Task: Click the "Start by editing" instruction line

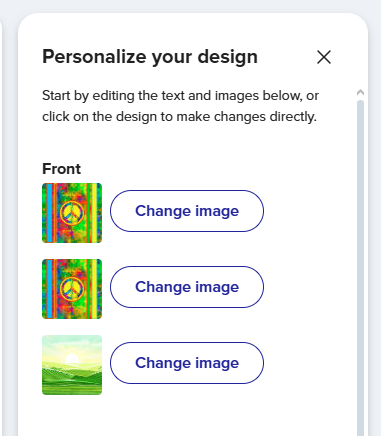Action: (x=180, y=96)
